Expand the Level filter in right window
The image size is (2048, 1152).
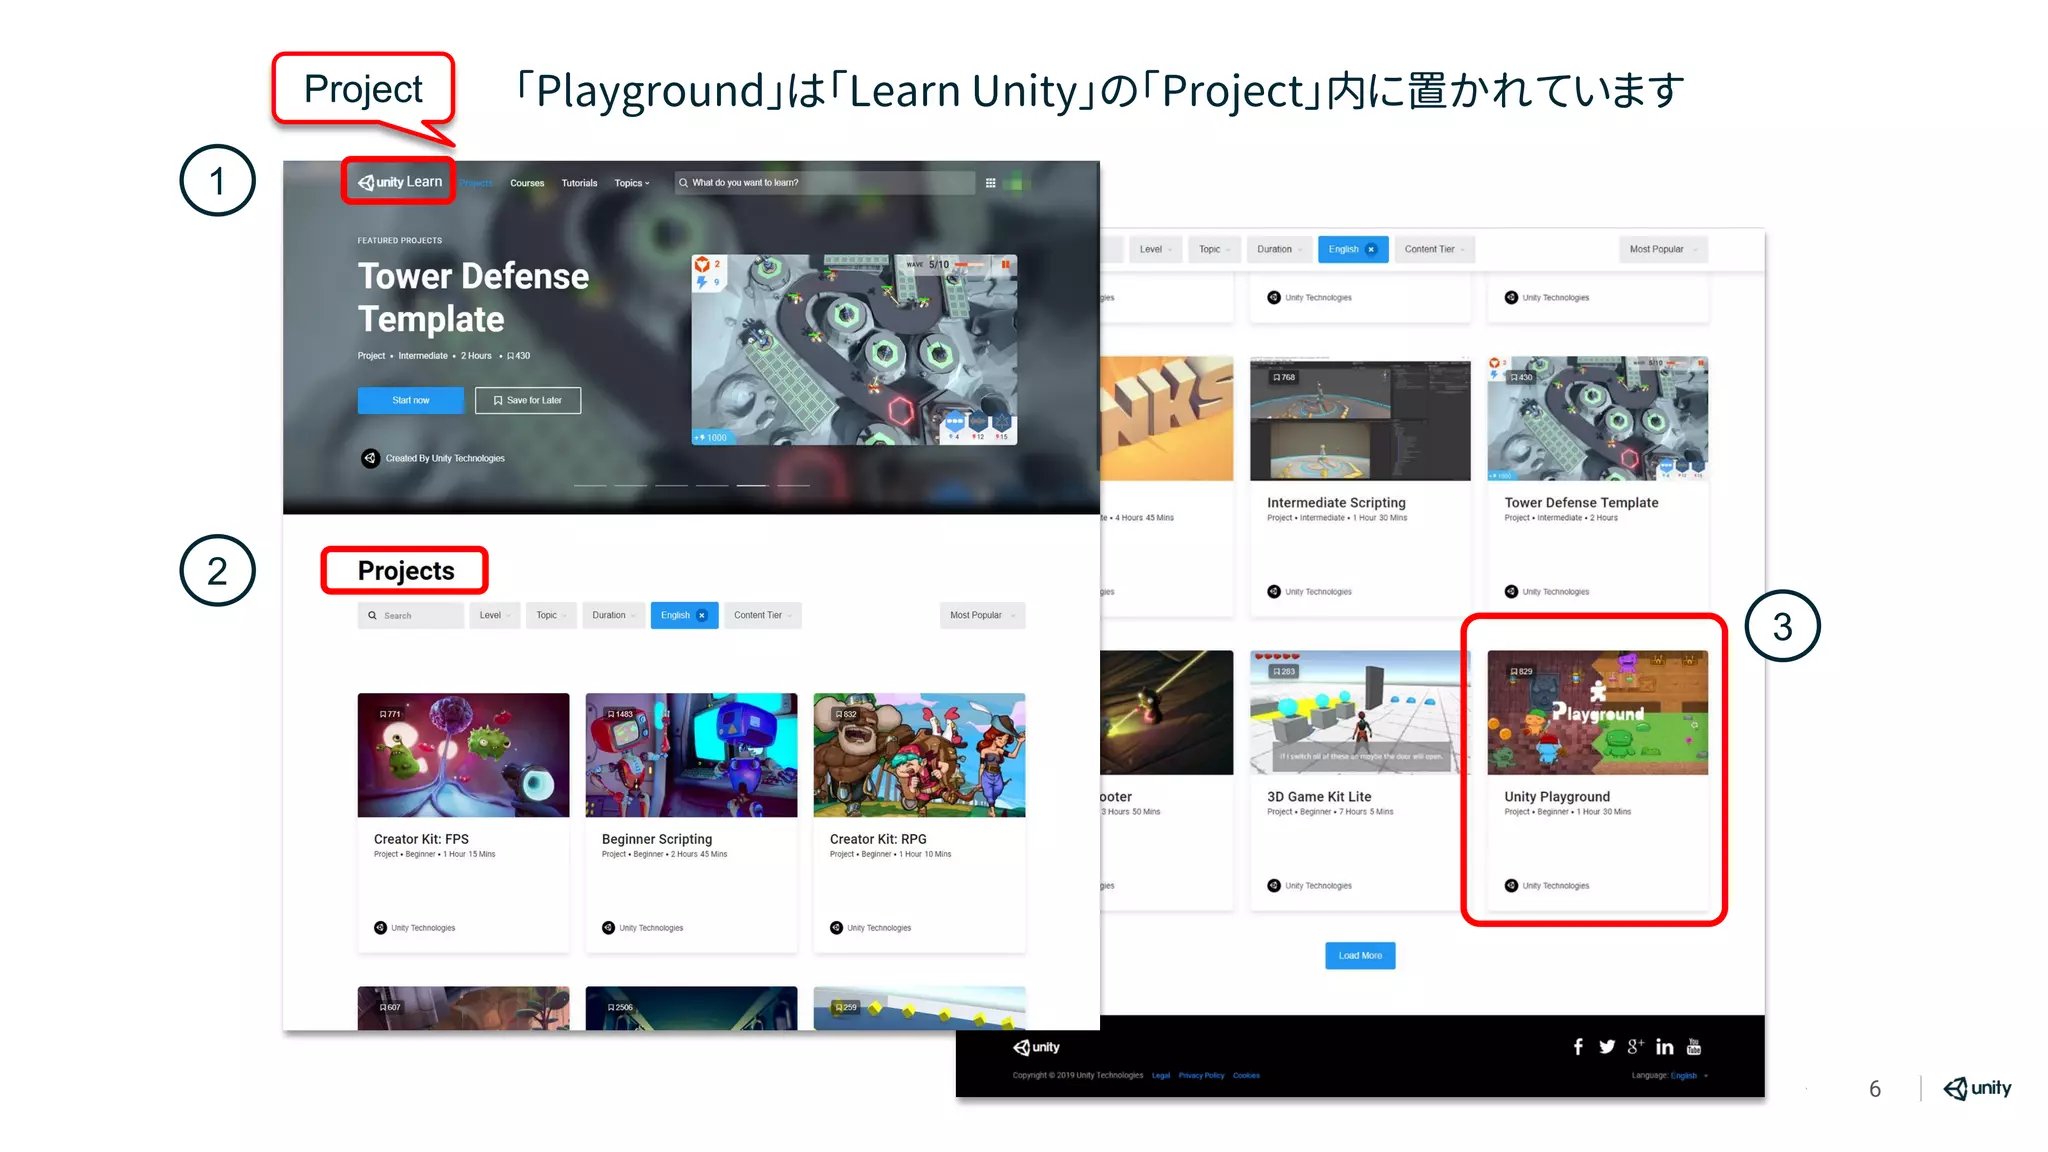click(x=1156, y=249)
